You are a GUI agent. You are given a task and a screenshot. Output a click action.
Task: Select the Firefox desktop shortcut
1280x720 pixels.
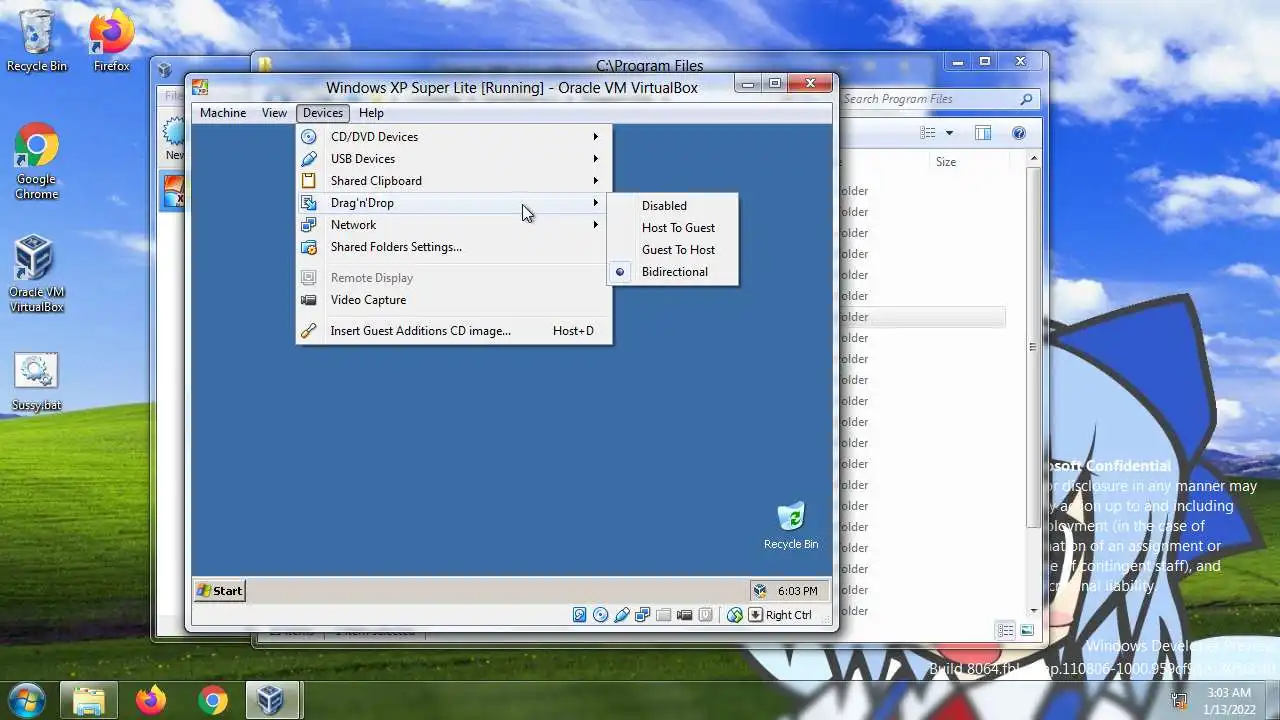click(x=111, y=41)
